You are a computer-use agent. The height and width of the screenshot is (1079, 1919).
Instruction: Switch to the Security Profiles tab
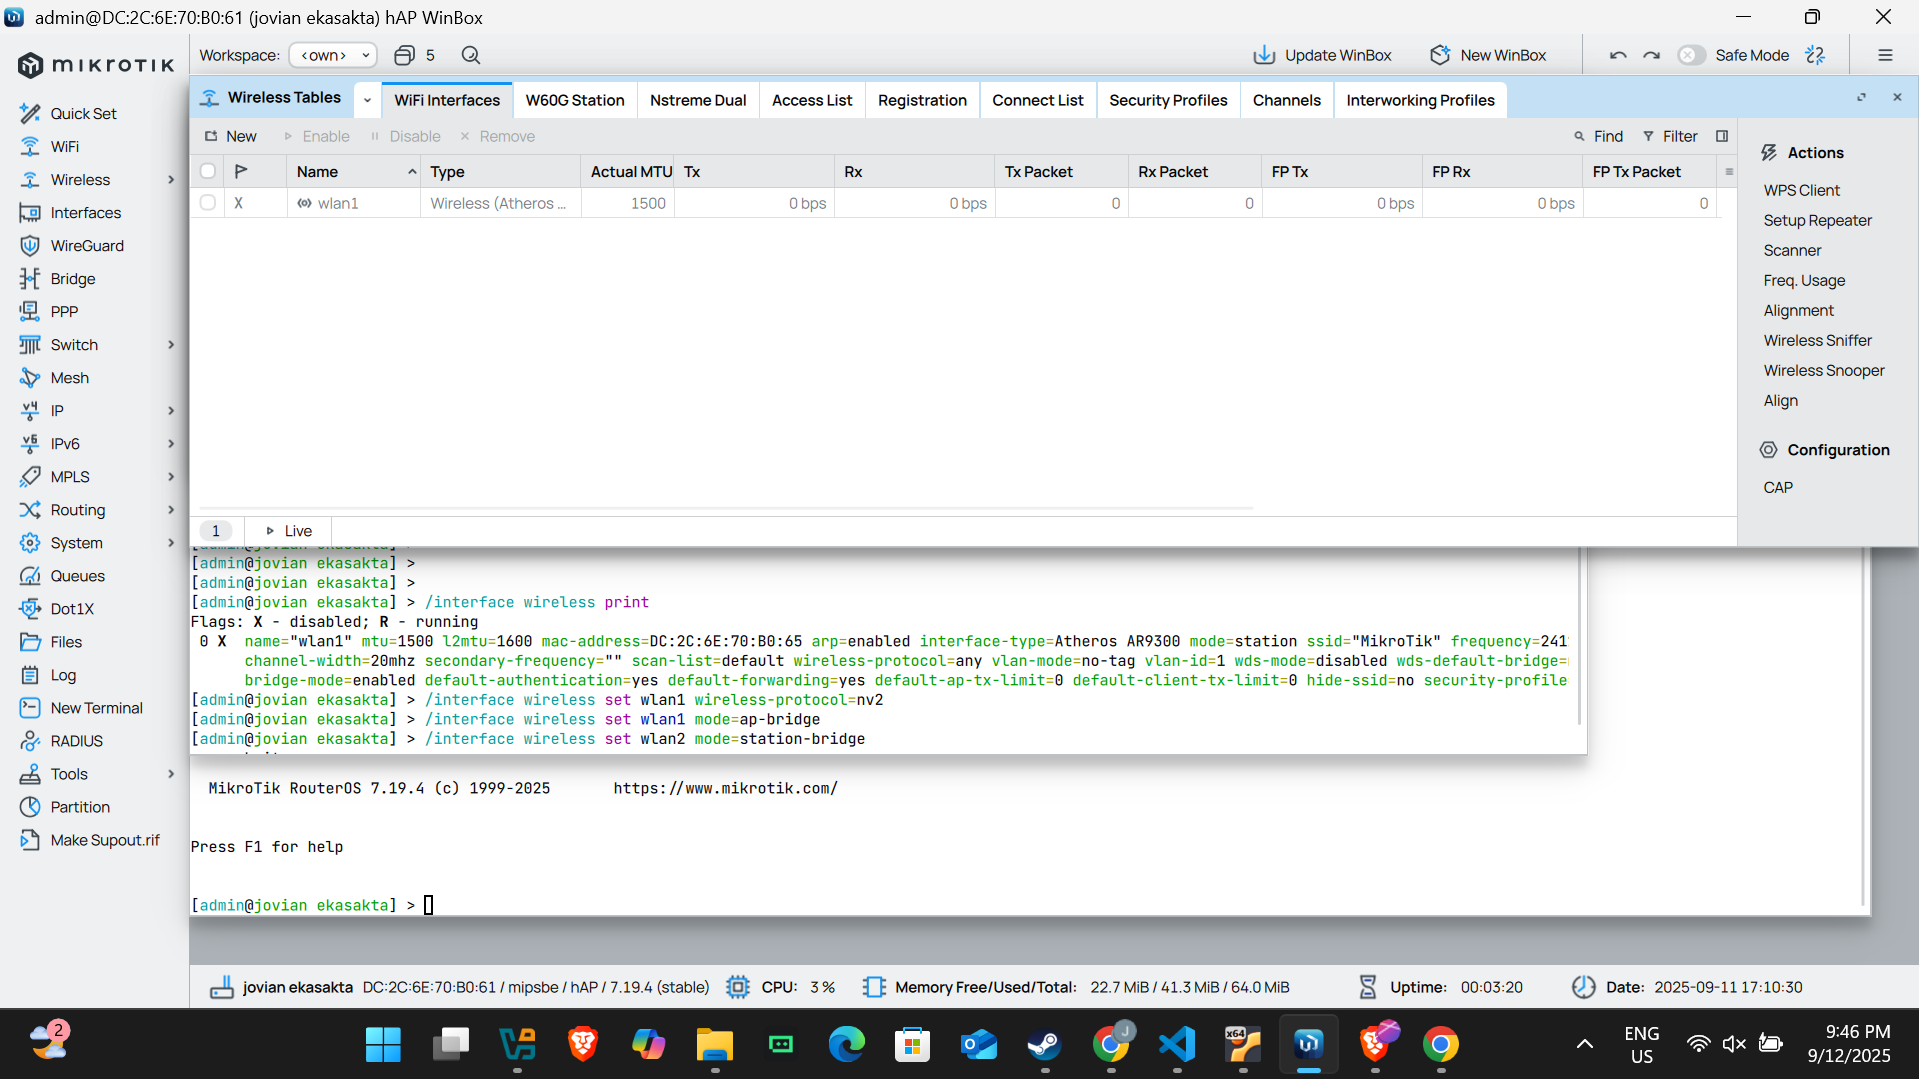[1167, 100]
